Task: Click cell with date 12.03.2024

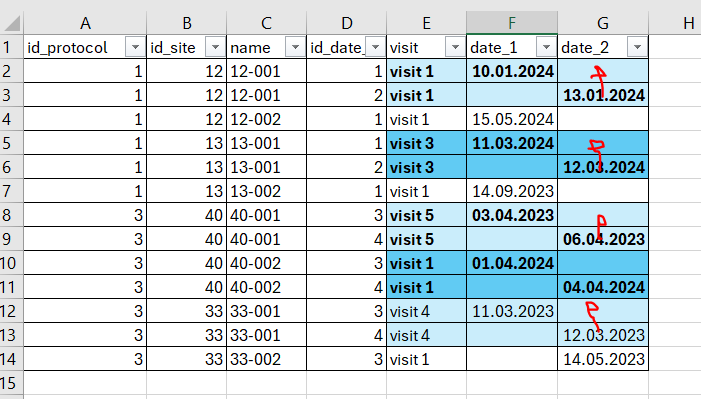Action: (x=603, y=167)
